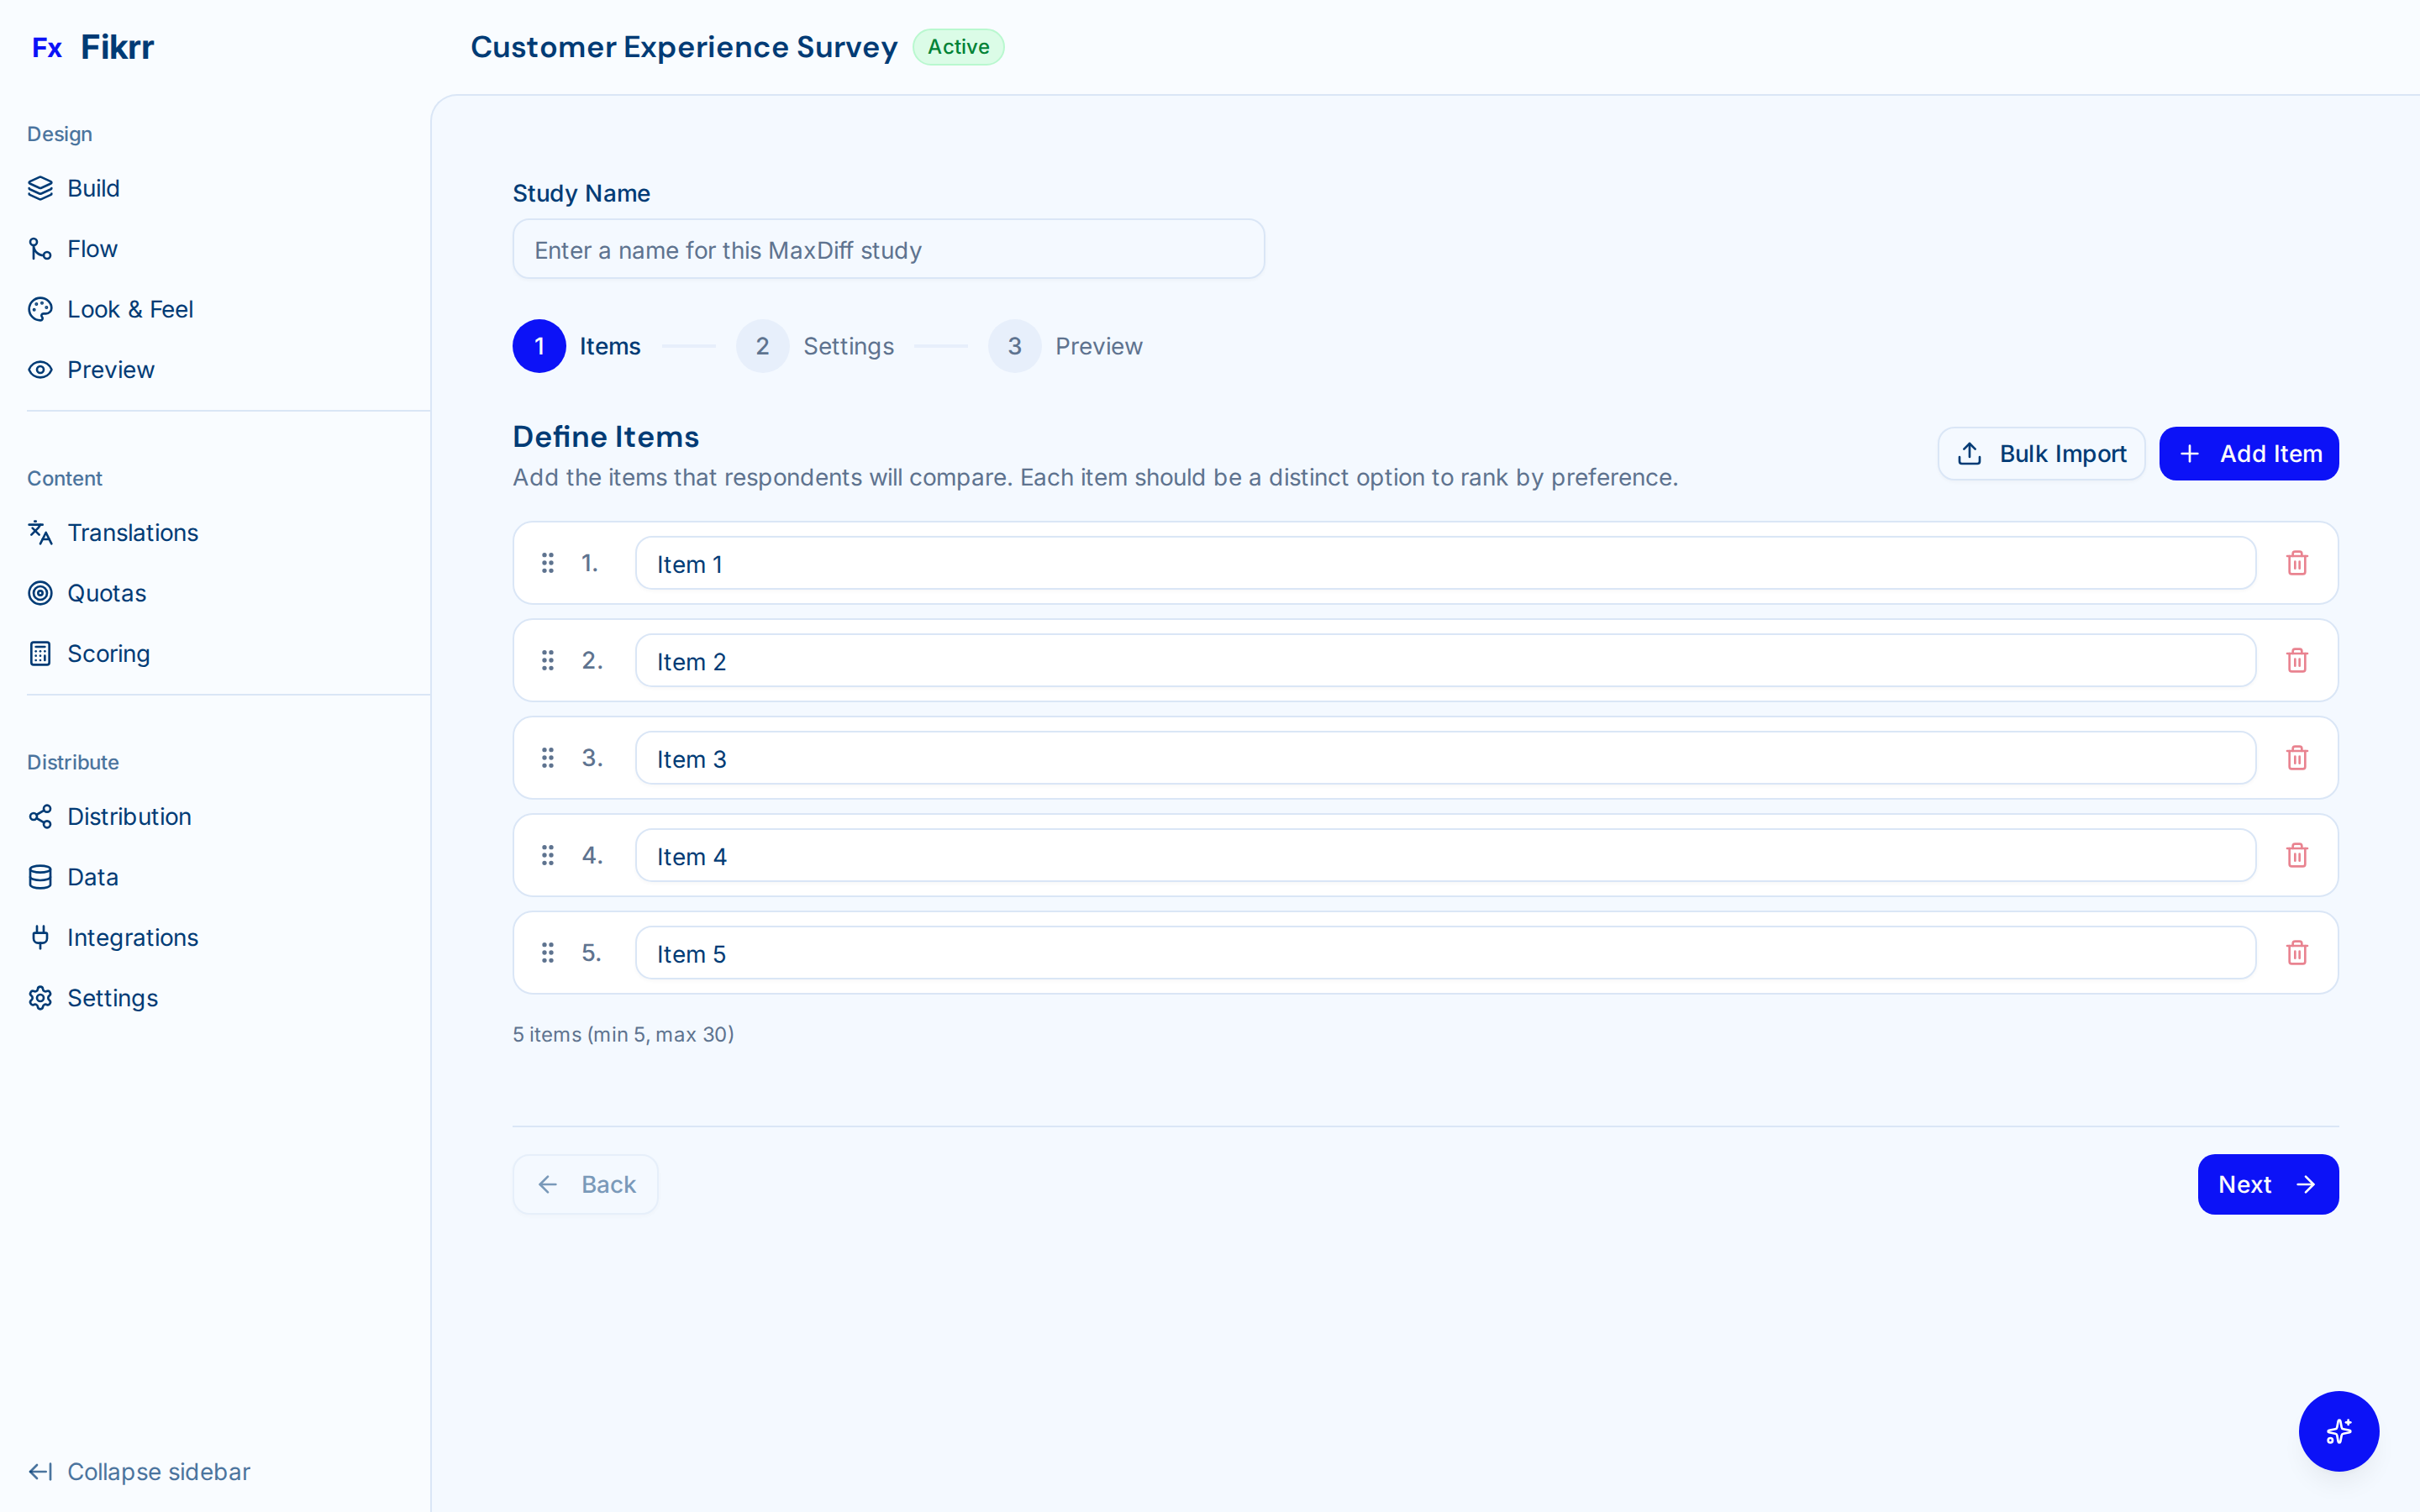The width and height of the screenshot is (2420, 1512).
Task: Open the Flow menu item
Action: (x=92, y=249)
